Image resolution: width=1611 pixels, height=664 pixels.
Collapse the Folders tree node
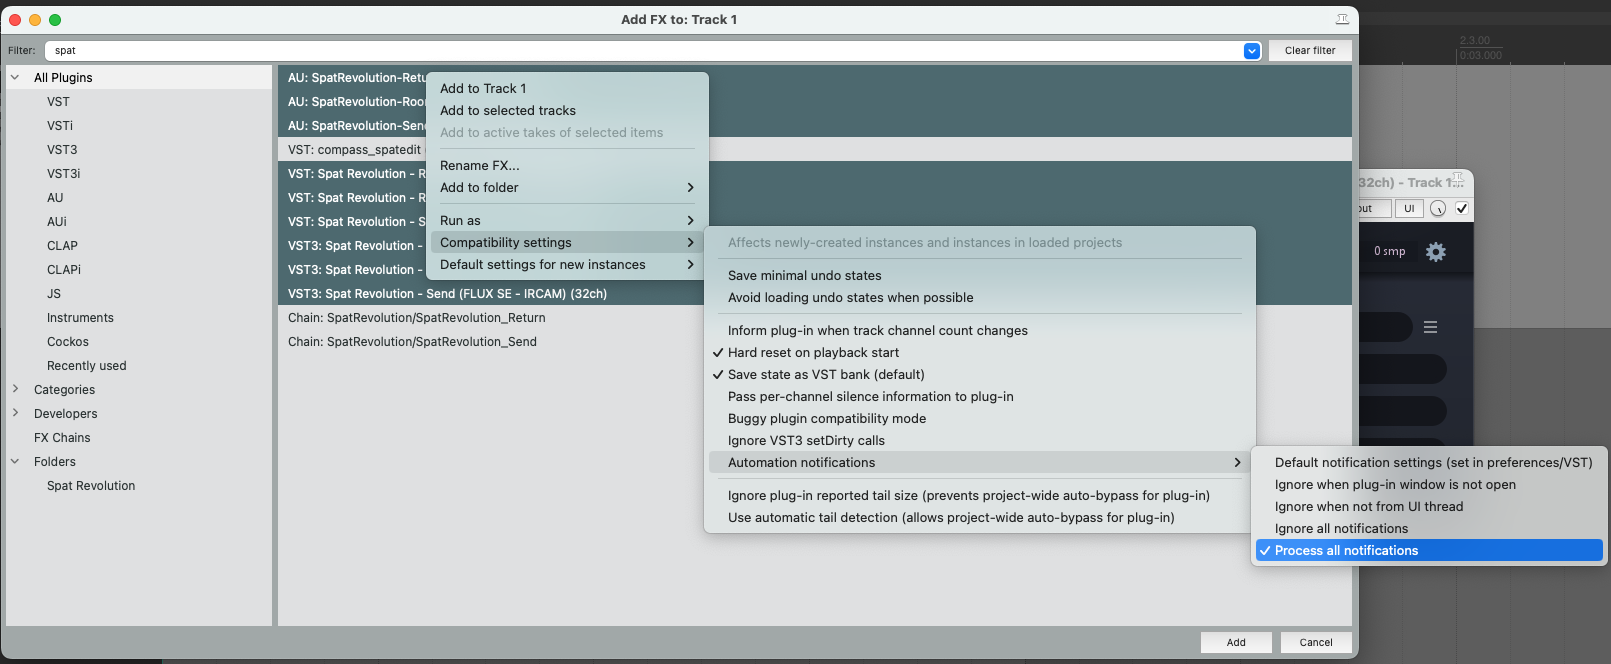coord(15,461)
